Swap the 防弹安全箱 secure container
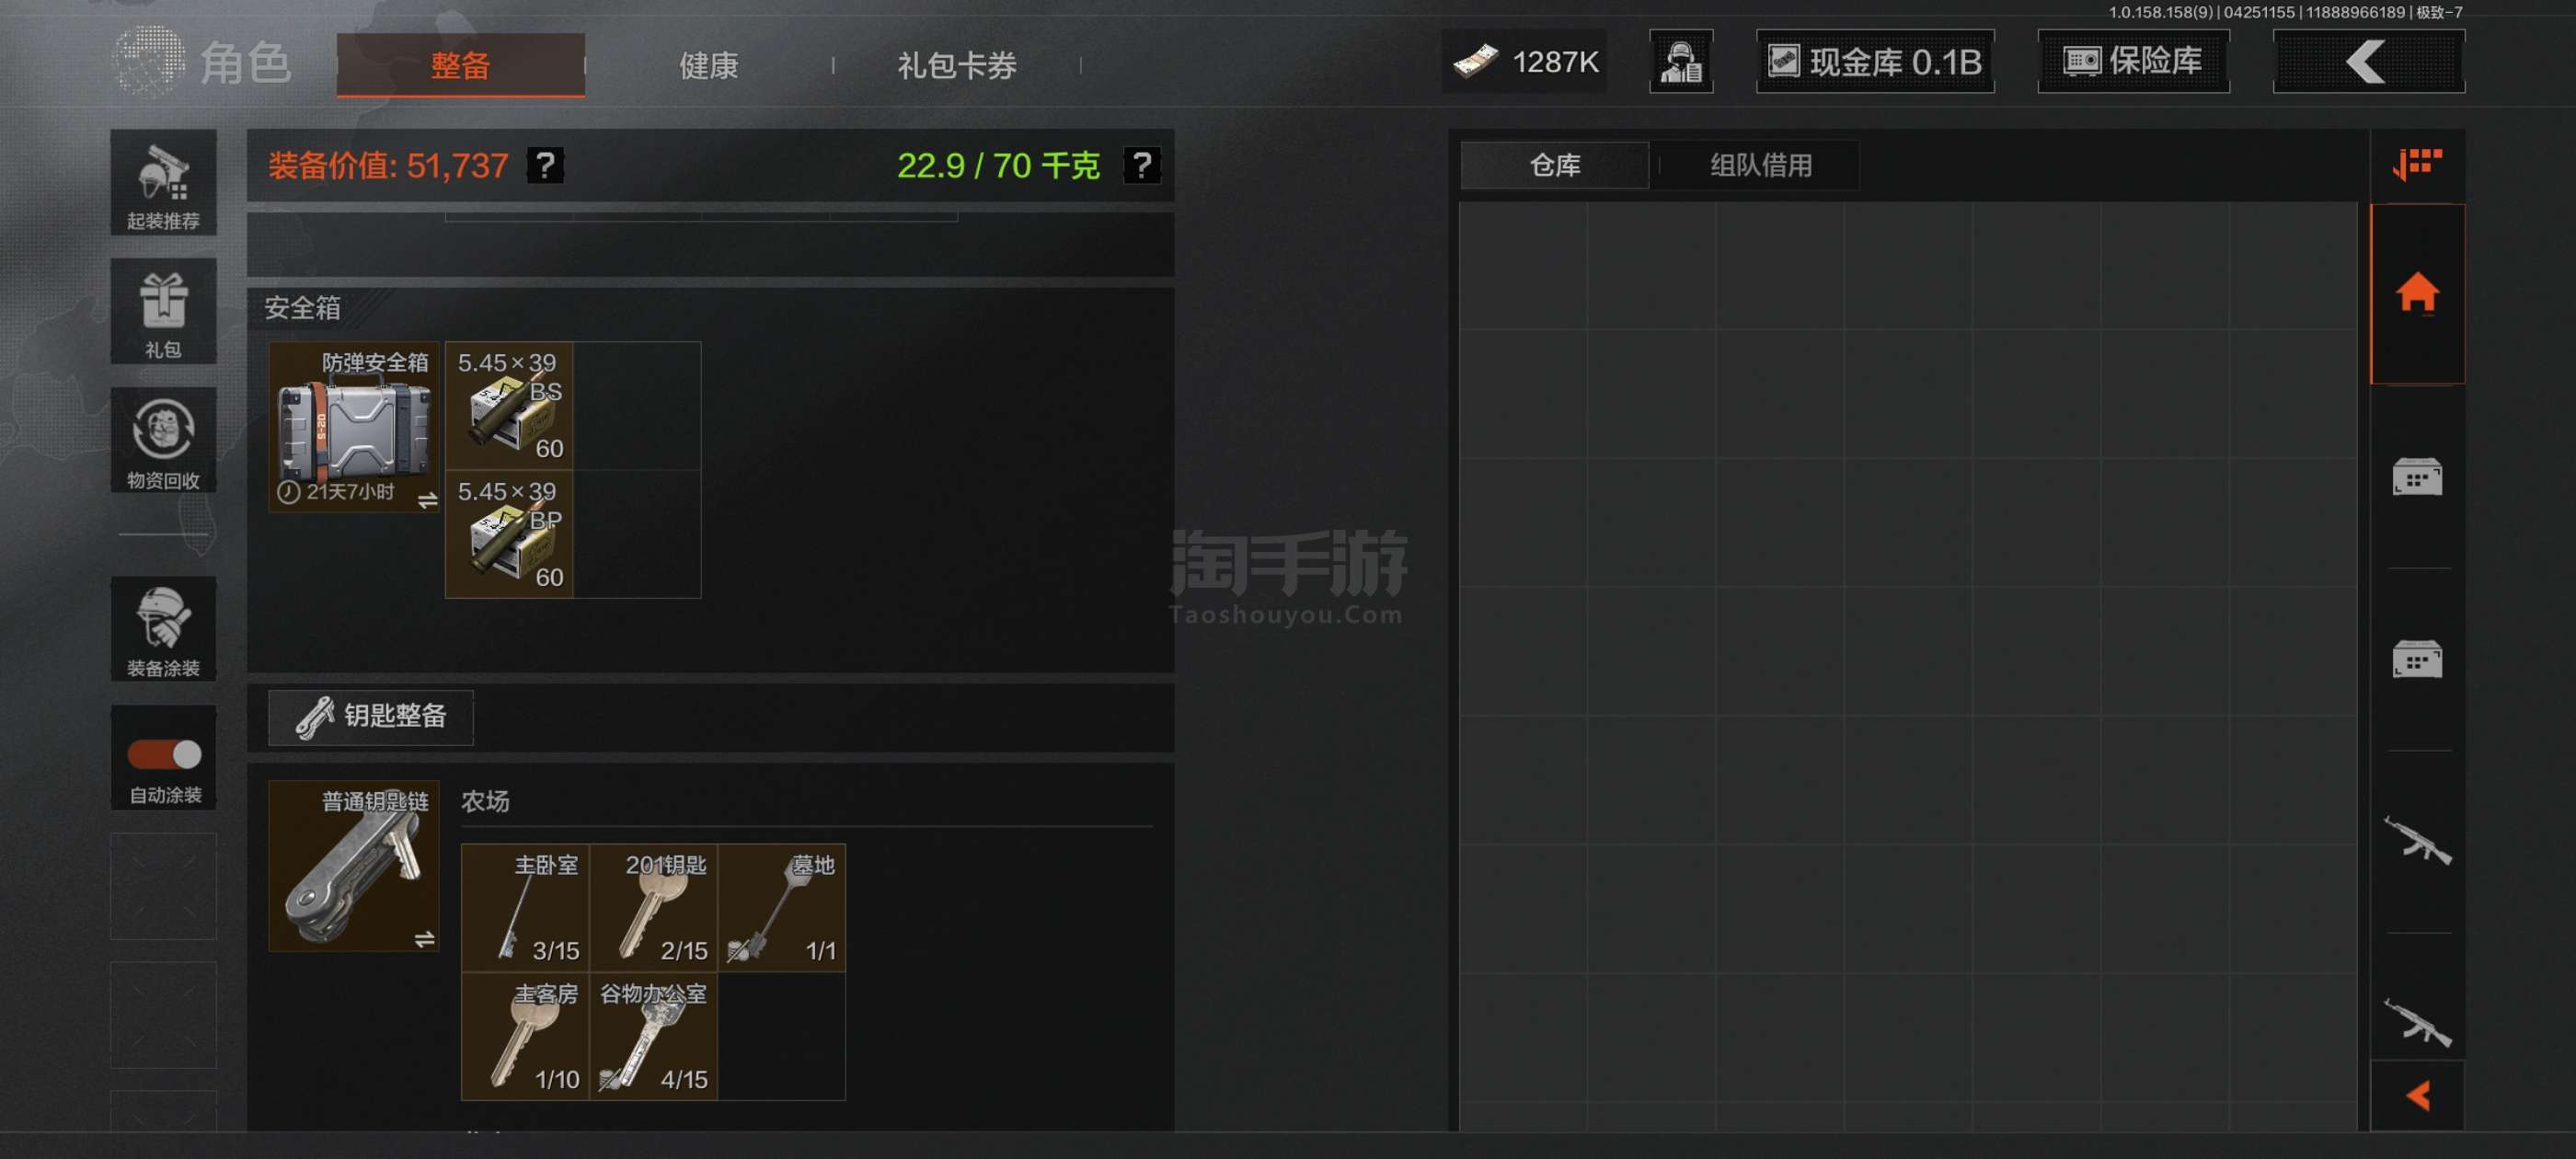This screenshot has height=1159, width=2576. pyautogui.click(x=427, y=500)
